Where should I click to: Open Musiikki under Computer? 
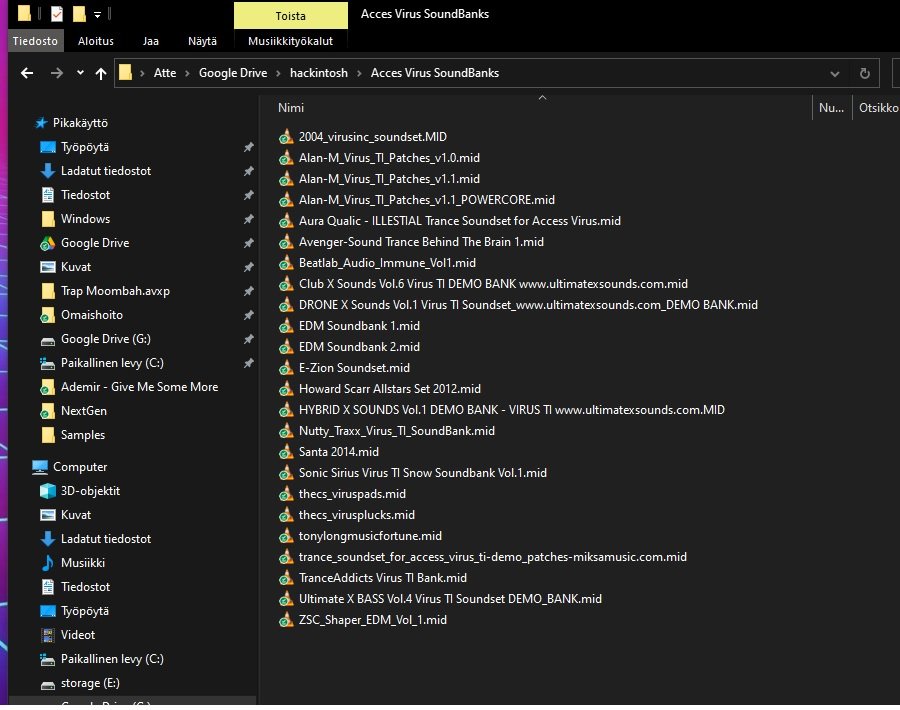83,563
